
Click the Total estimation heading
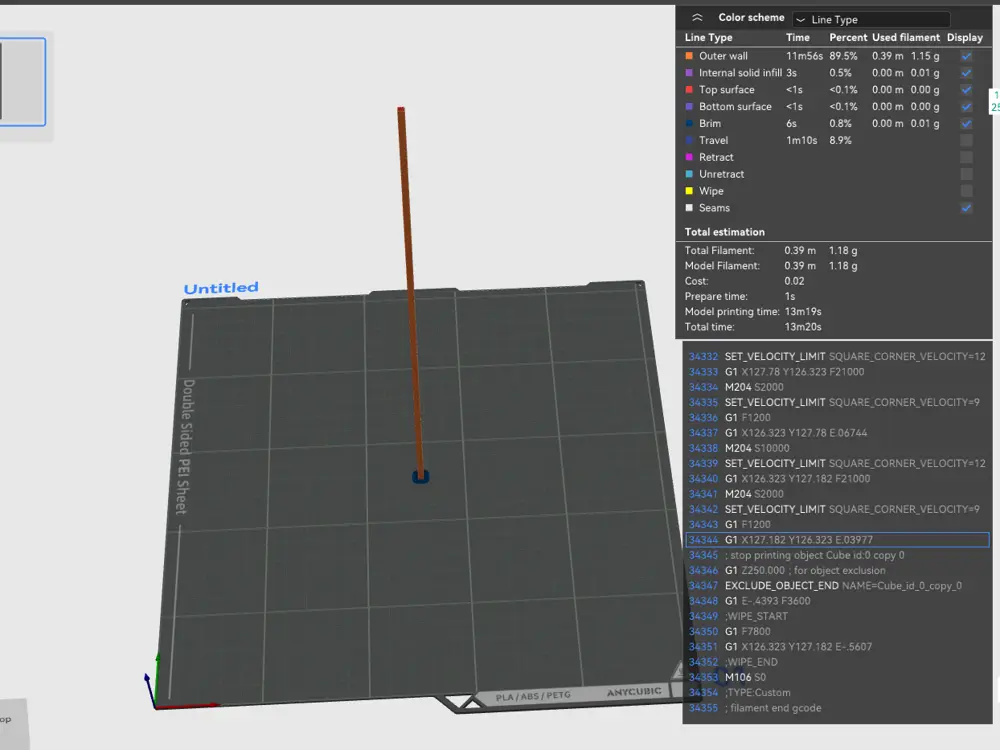724,232
